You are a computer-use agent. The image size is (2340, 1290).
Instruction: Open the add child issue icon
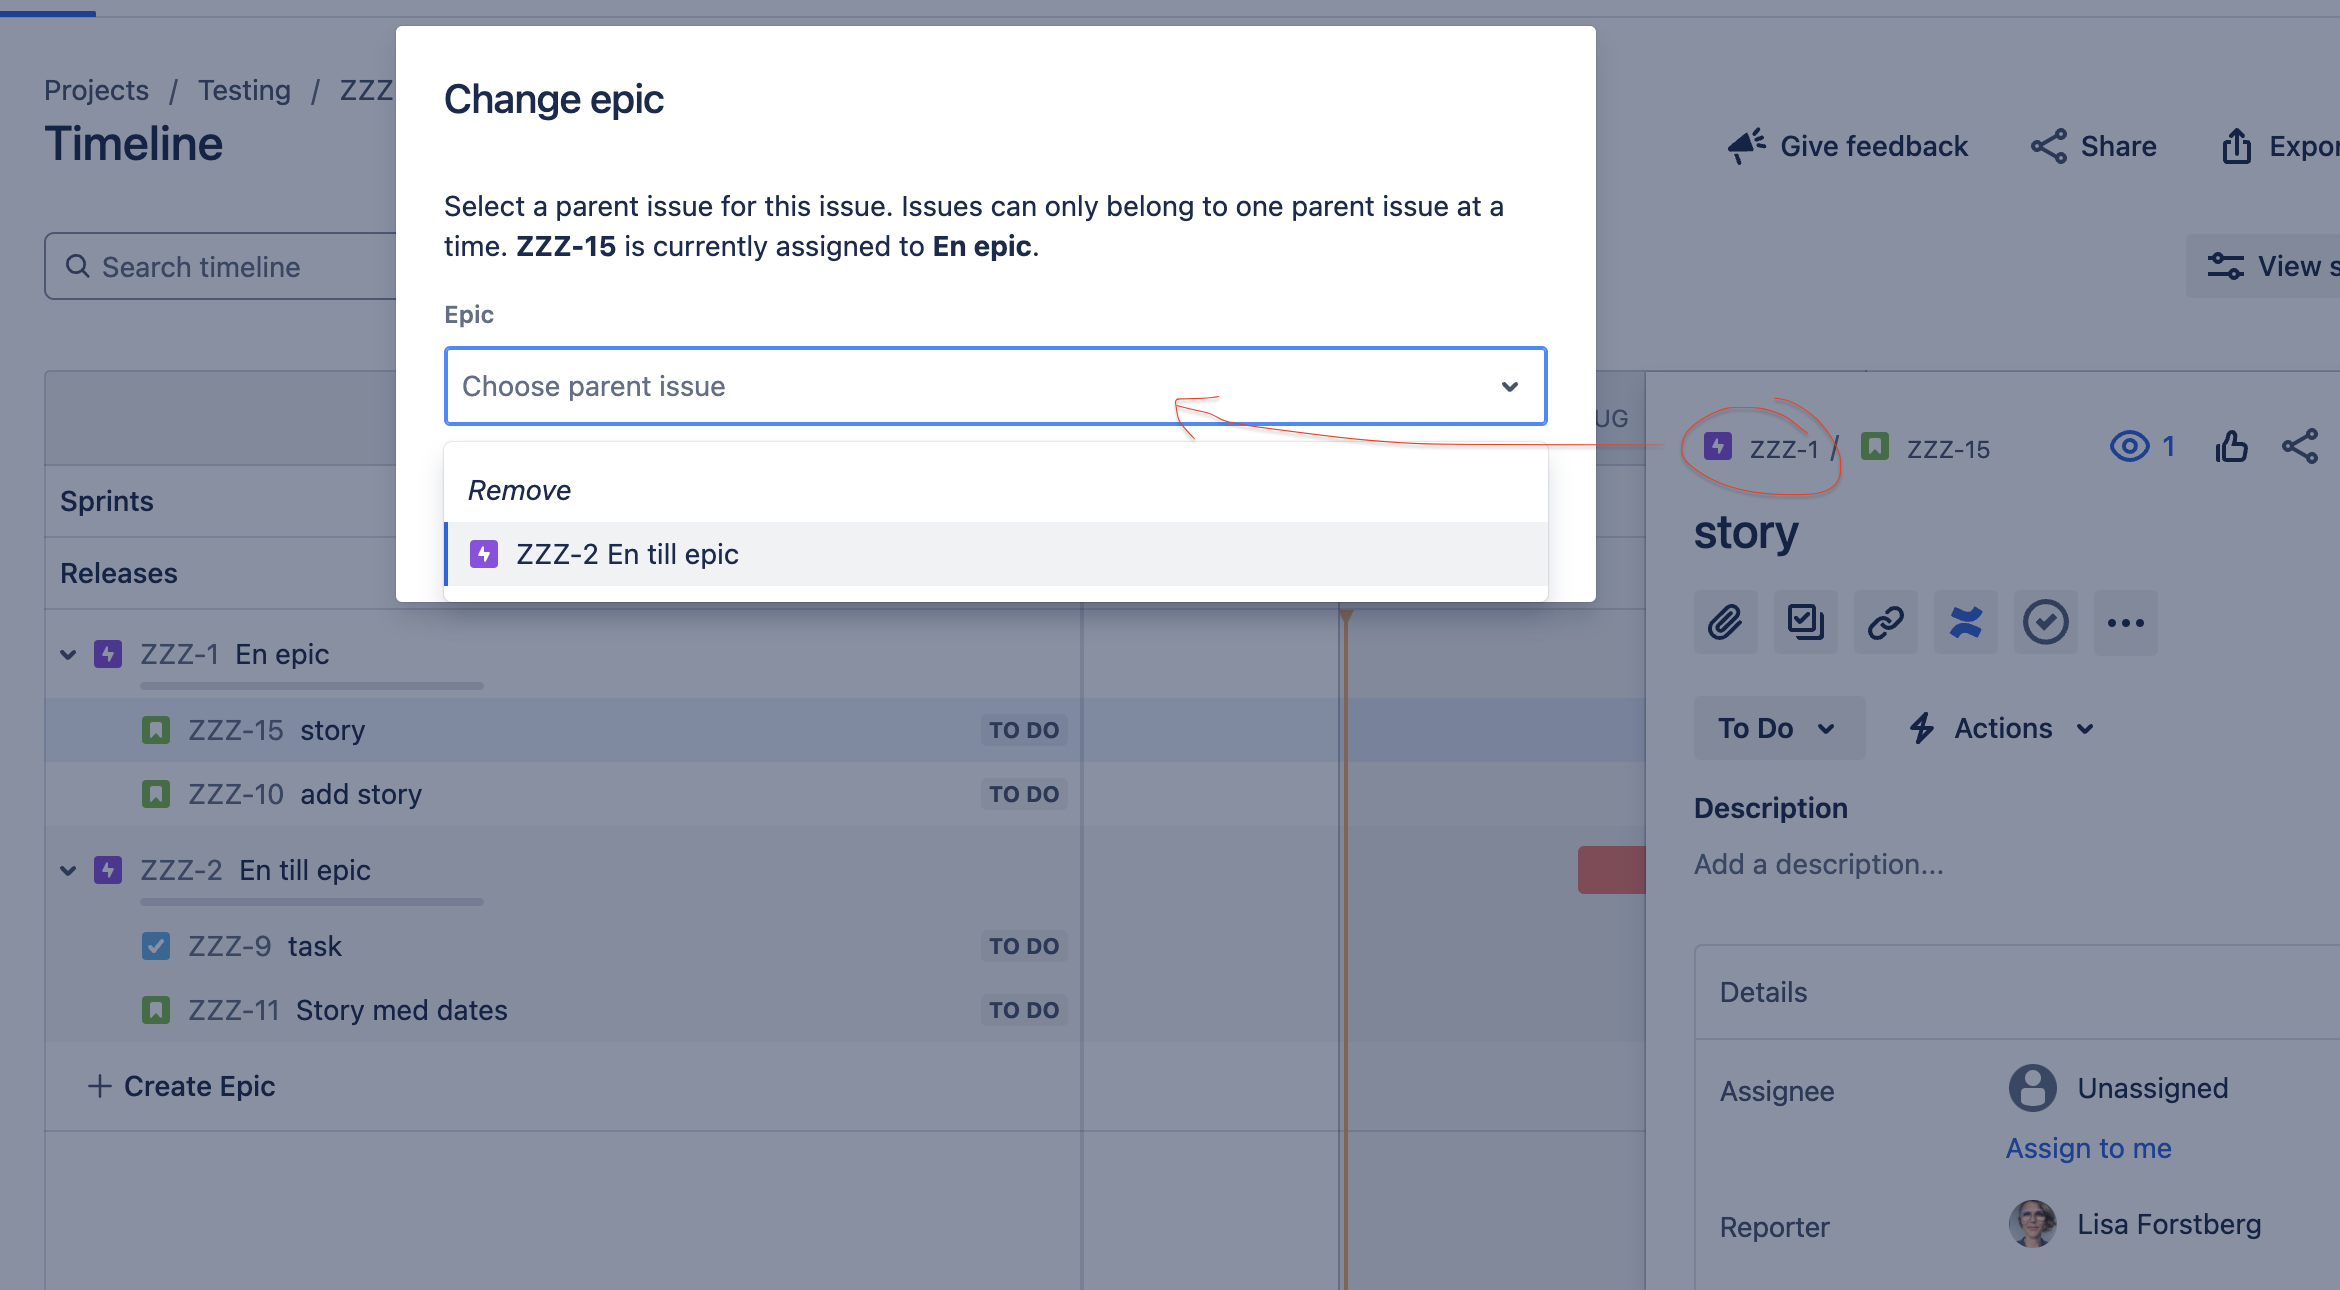point(1805,622)
